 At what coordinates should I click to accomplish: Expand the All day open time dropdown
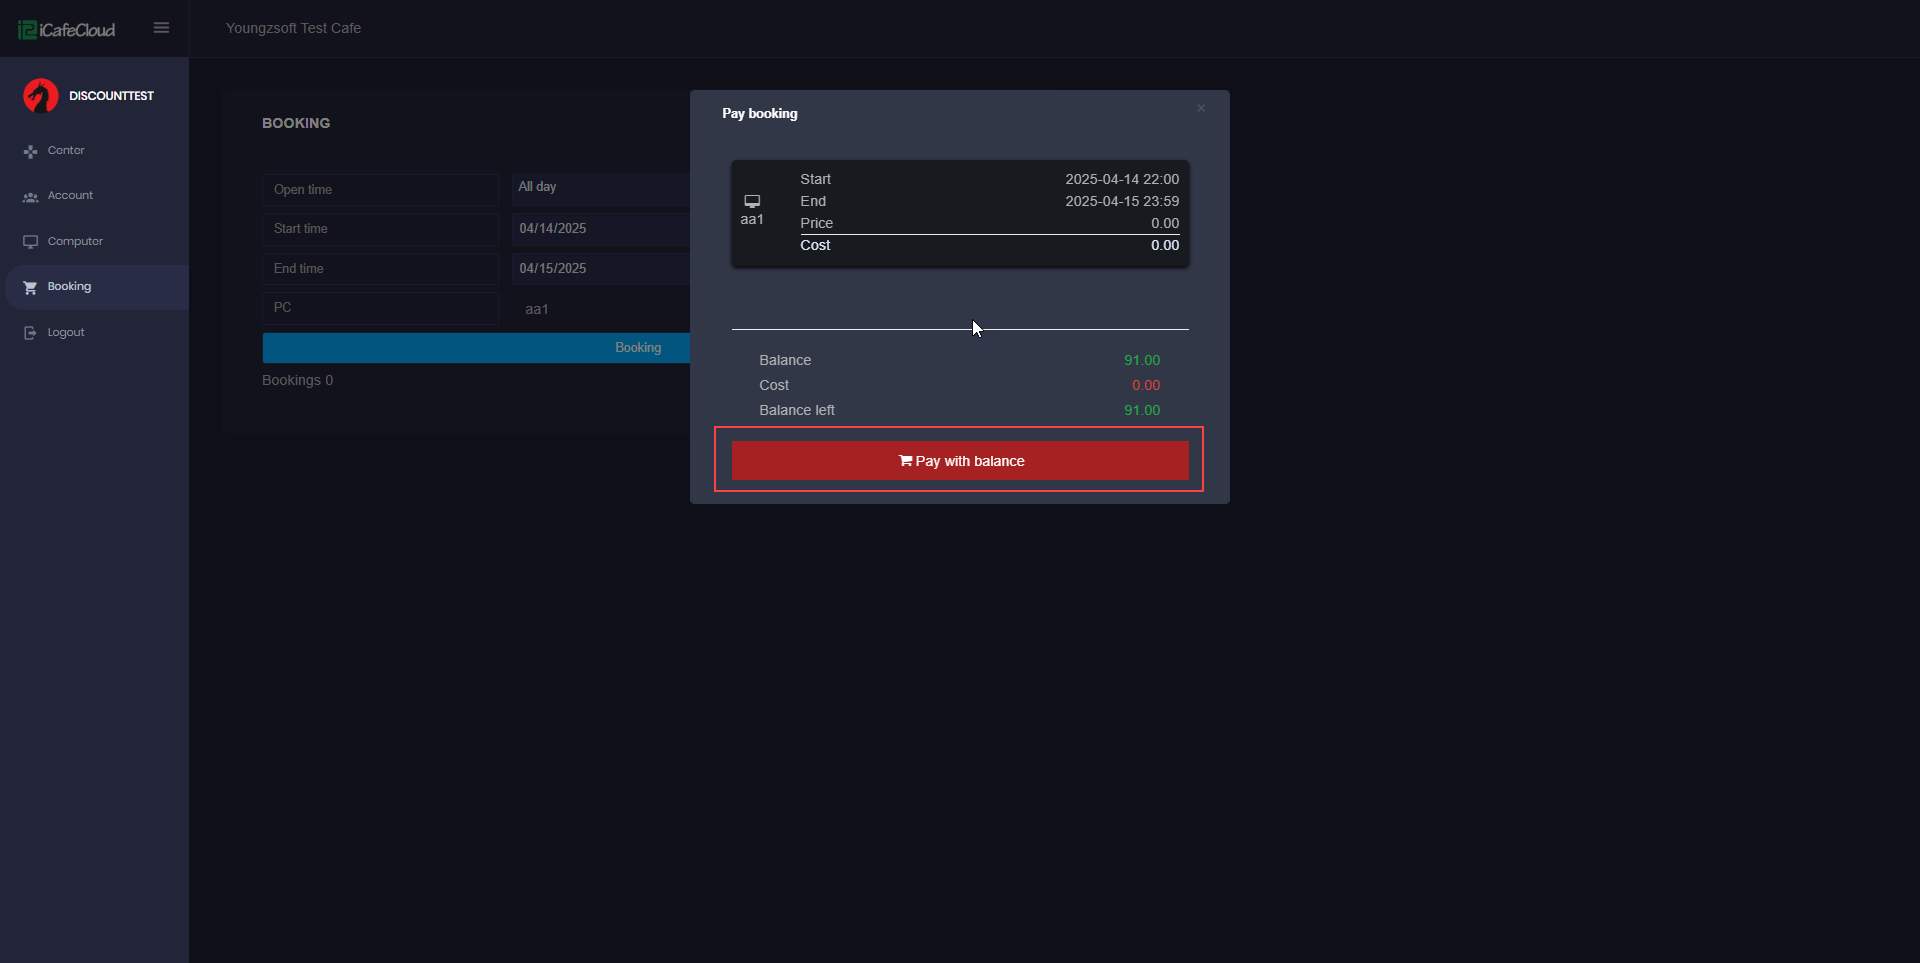601,188
